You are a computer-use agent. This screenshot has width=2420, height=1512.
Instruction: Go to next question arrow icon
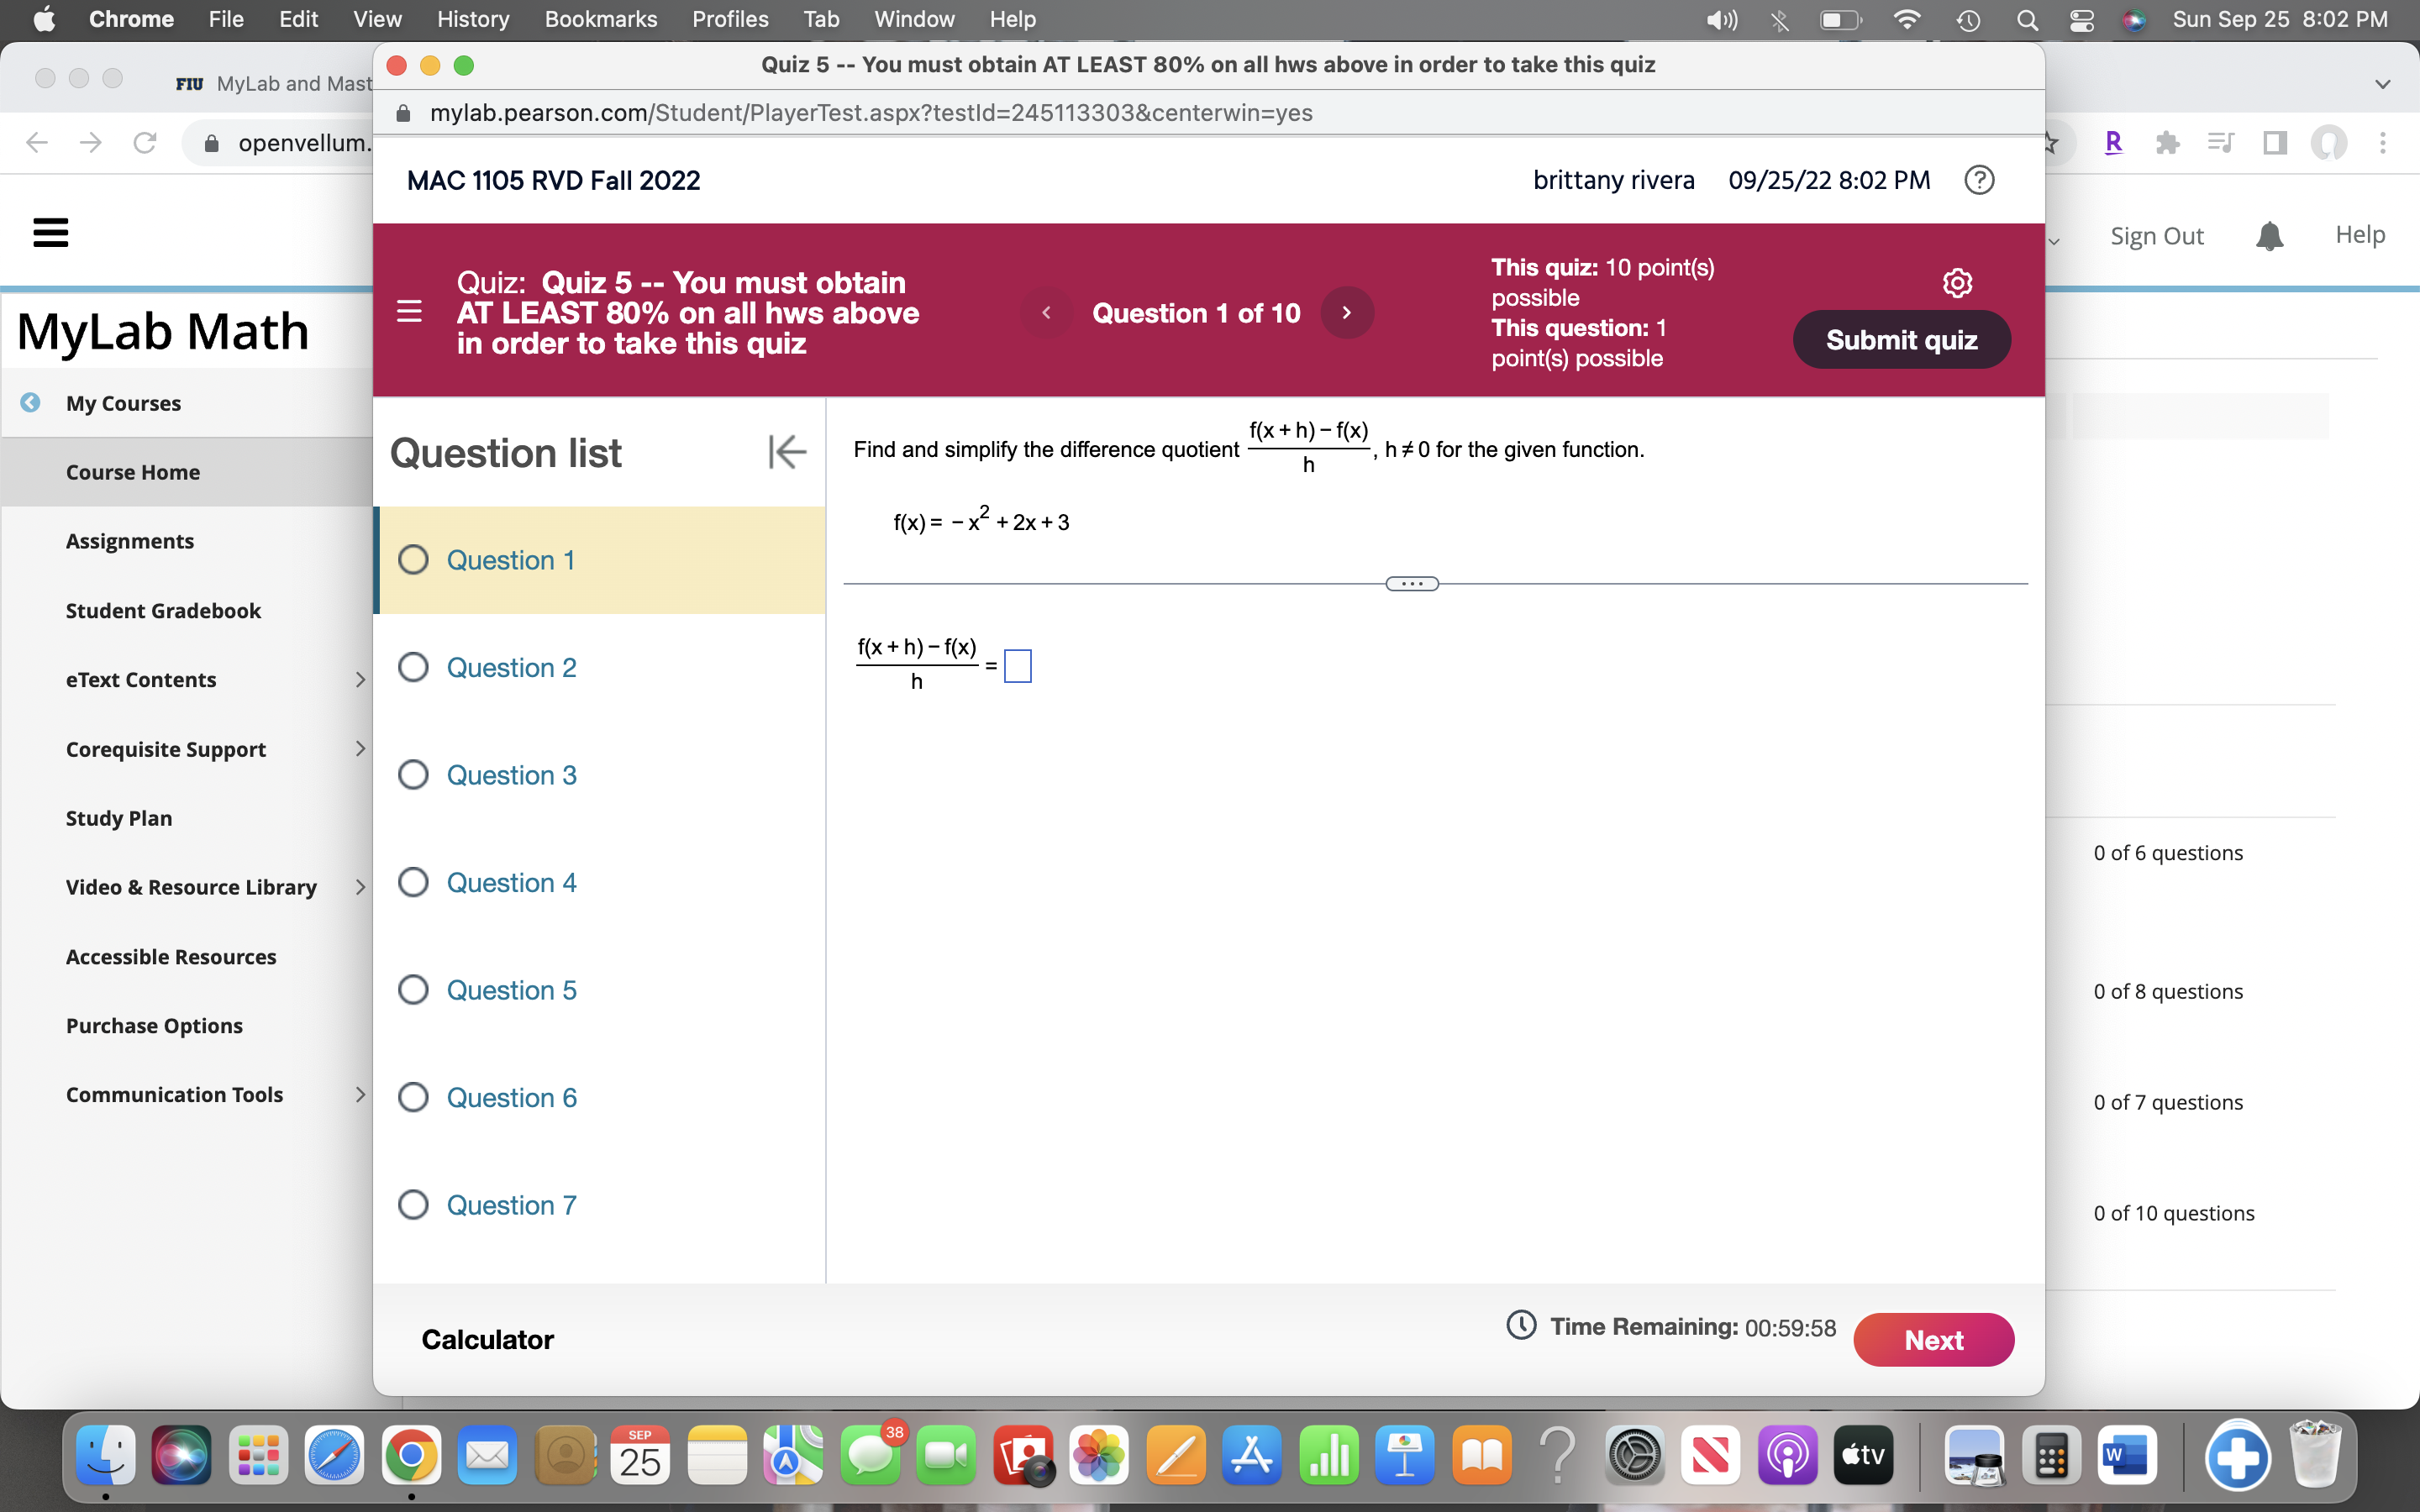click(x=1347, y=313)
